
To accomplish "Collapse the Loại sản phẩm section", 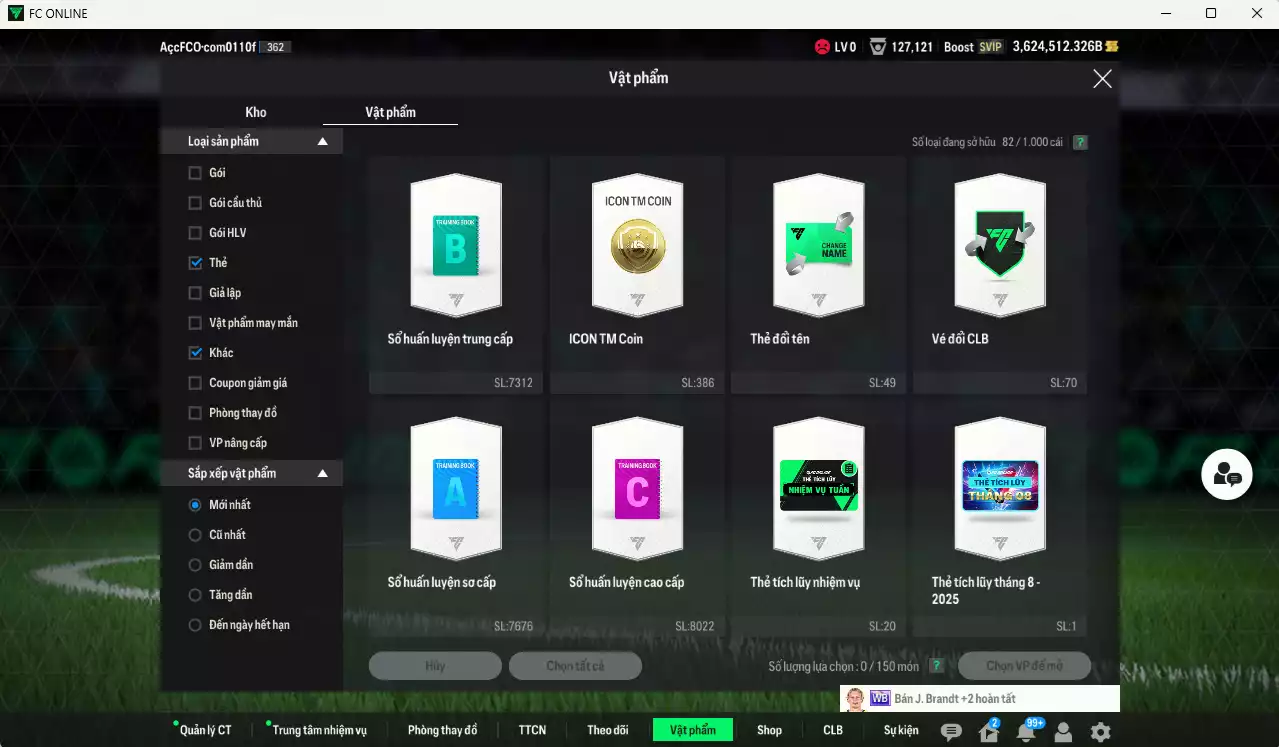I will [x=322, y=142].
